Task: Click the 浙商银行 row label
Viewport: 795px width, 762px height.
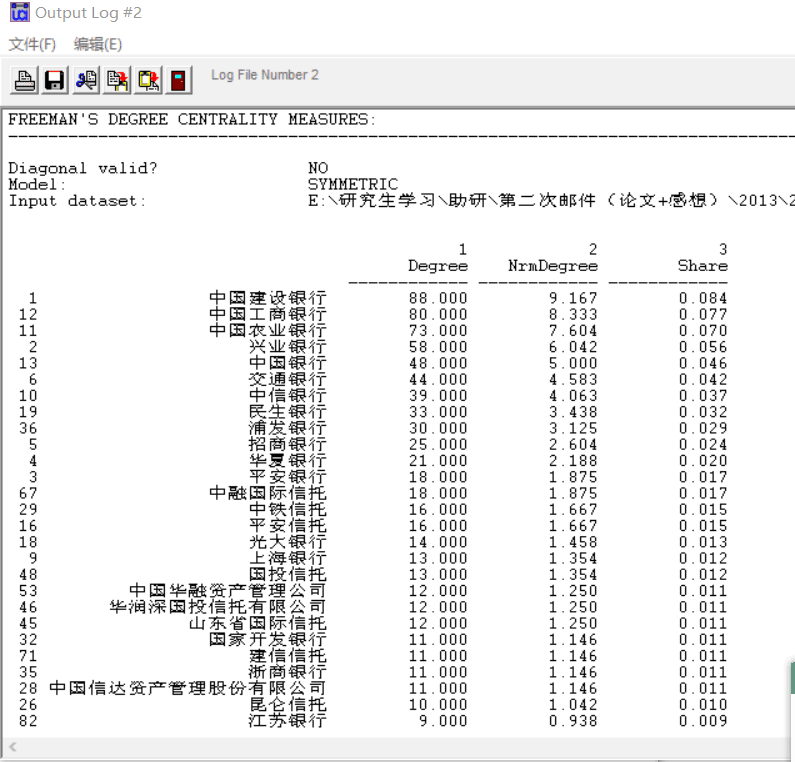Action: [x=287, y=672]
